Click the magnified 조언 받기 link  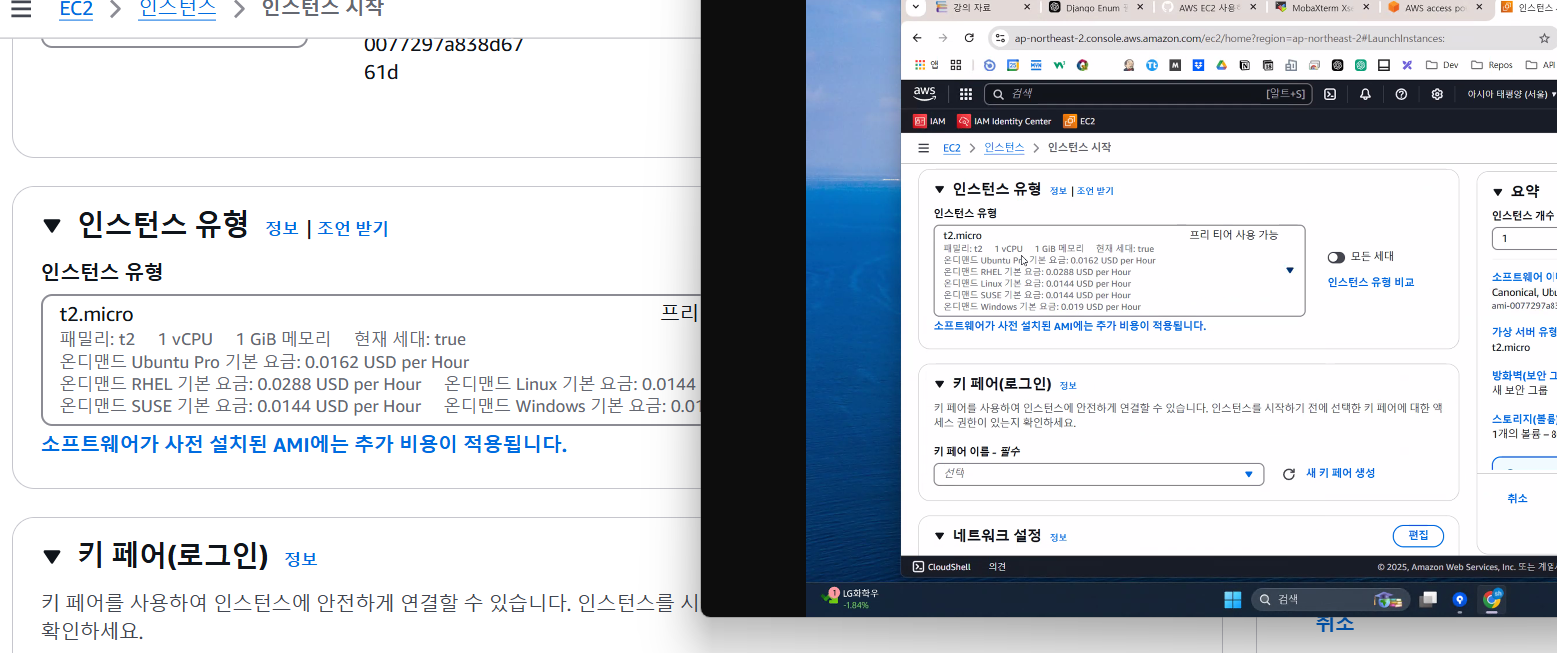353,228
